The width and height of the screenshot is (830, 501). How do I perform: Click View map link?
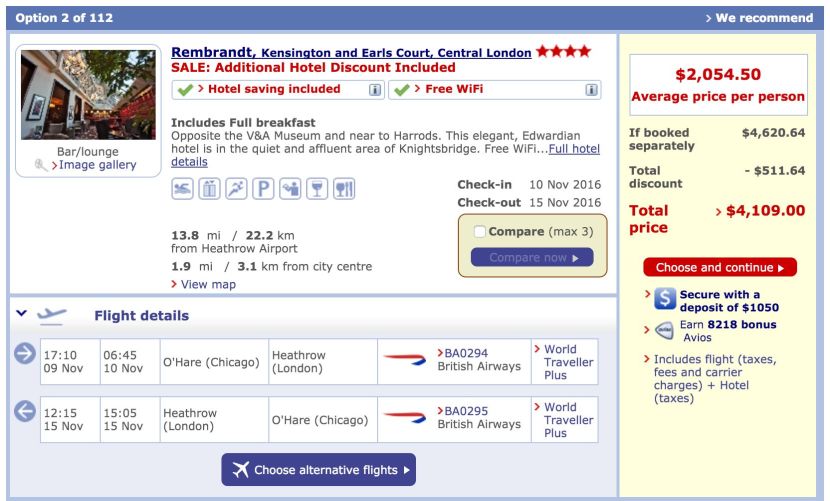point(208,284)
